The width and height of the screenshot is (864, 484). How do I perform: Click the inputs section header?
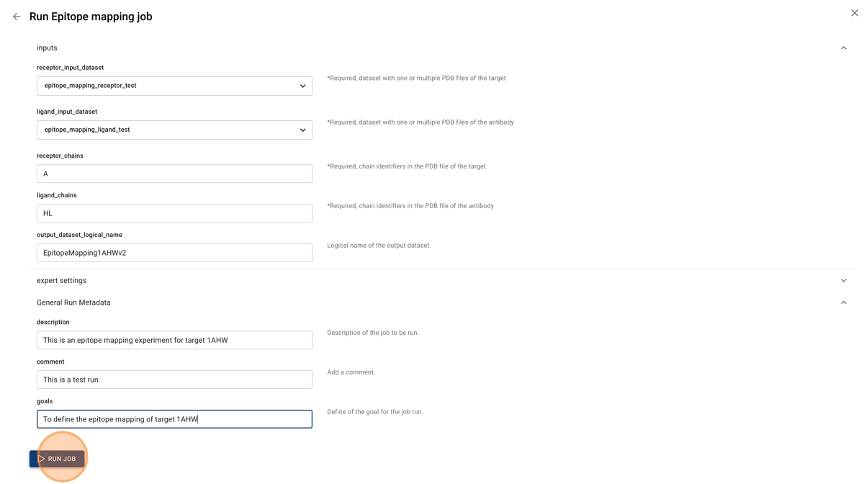(47, 48)
